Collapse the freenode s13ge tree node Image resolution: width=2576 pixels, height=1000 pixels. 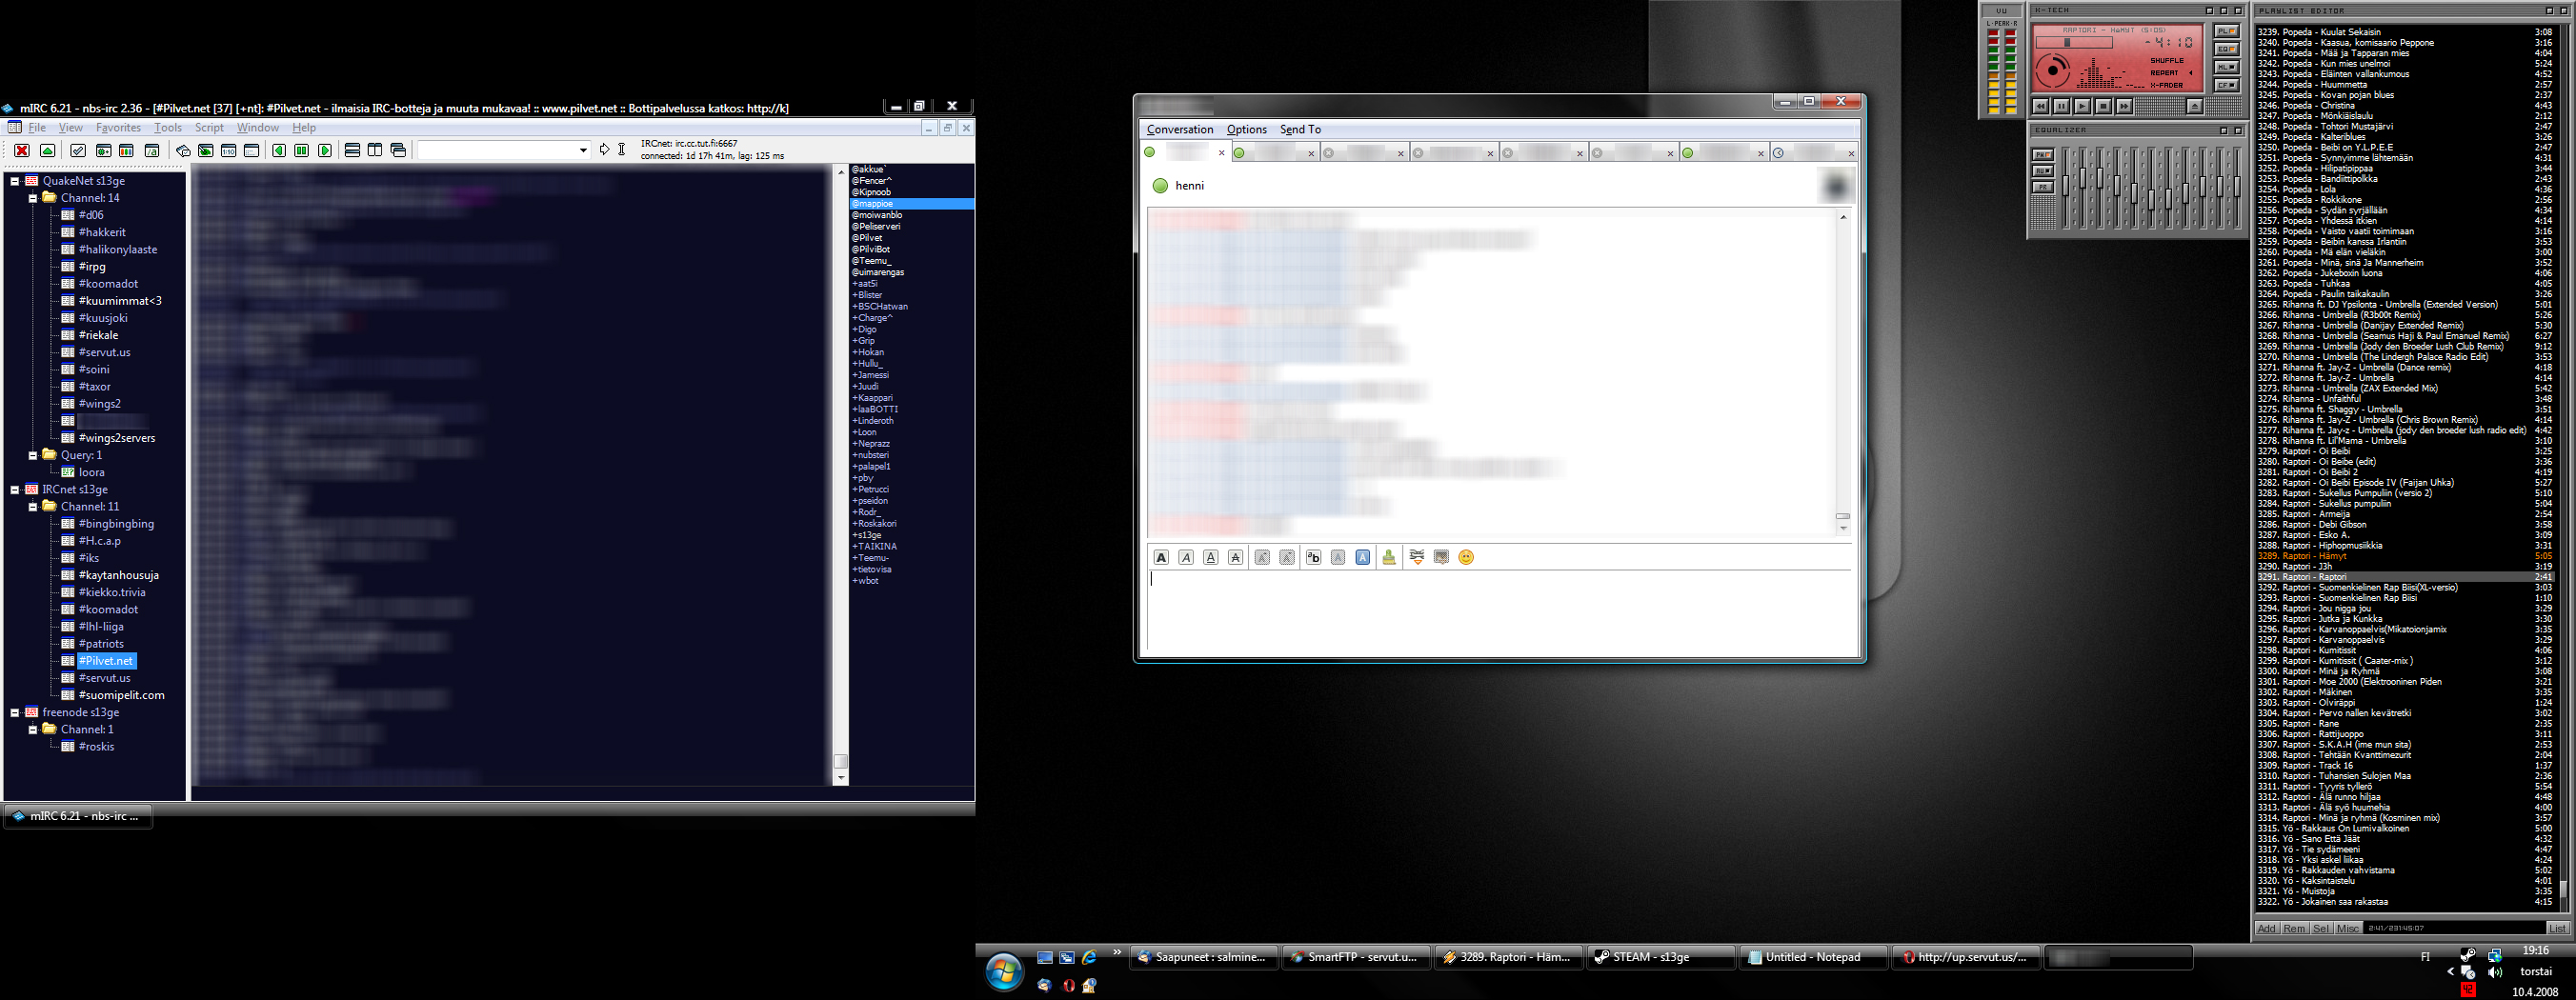point(15,713)
